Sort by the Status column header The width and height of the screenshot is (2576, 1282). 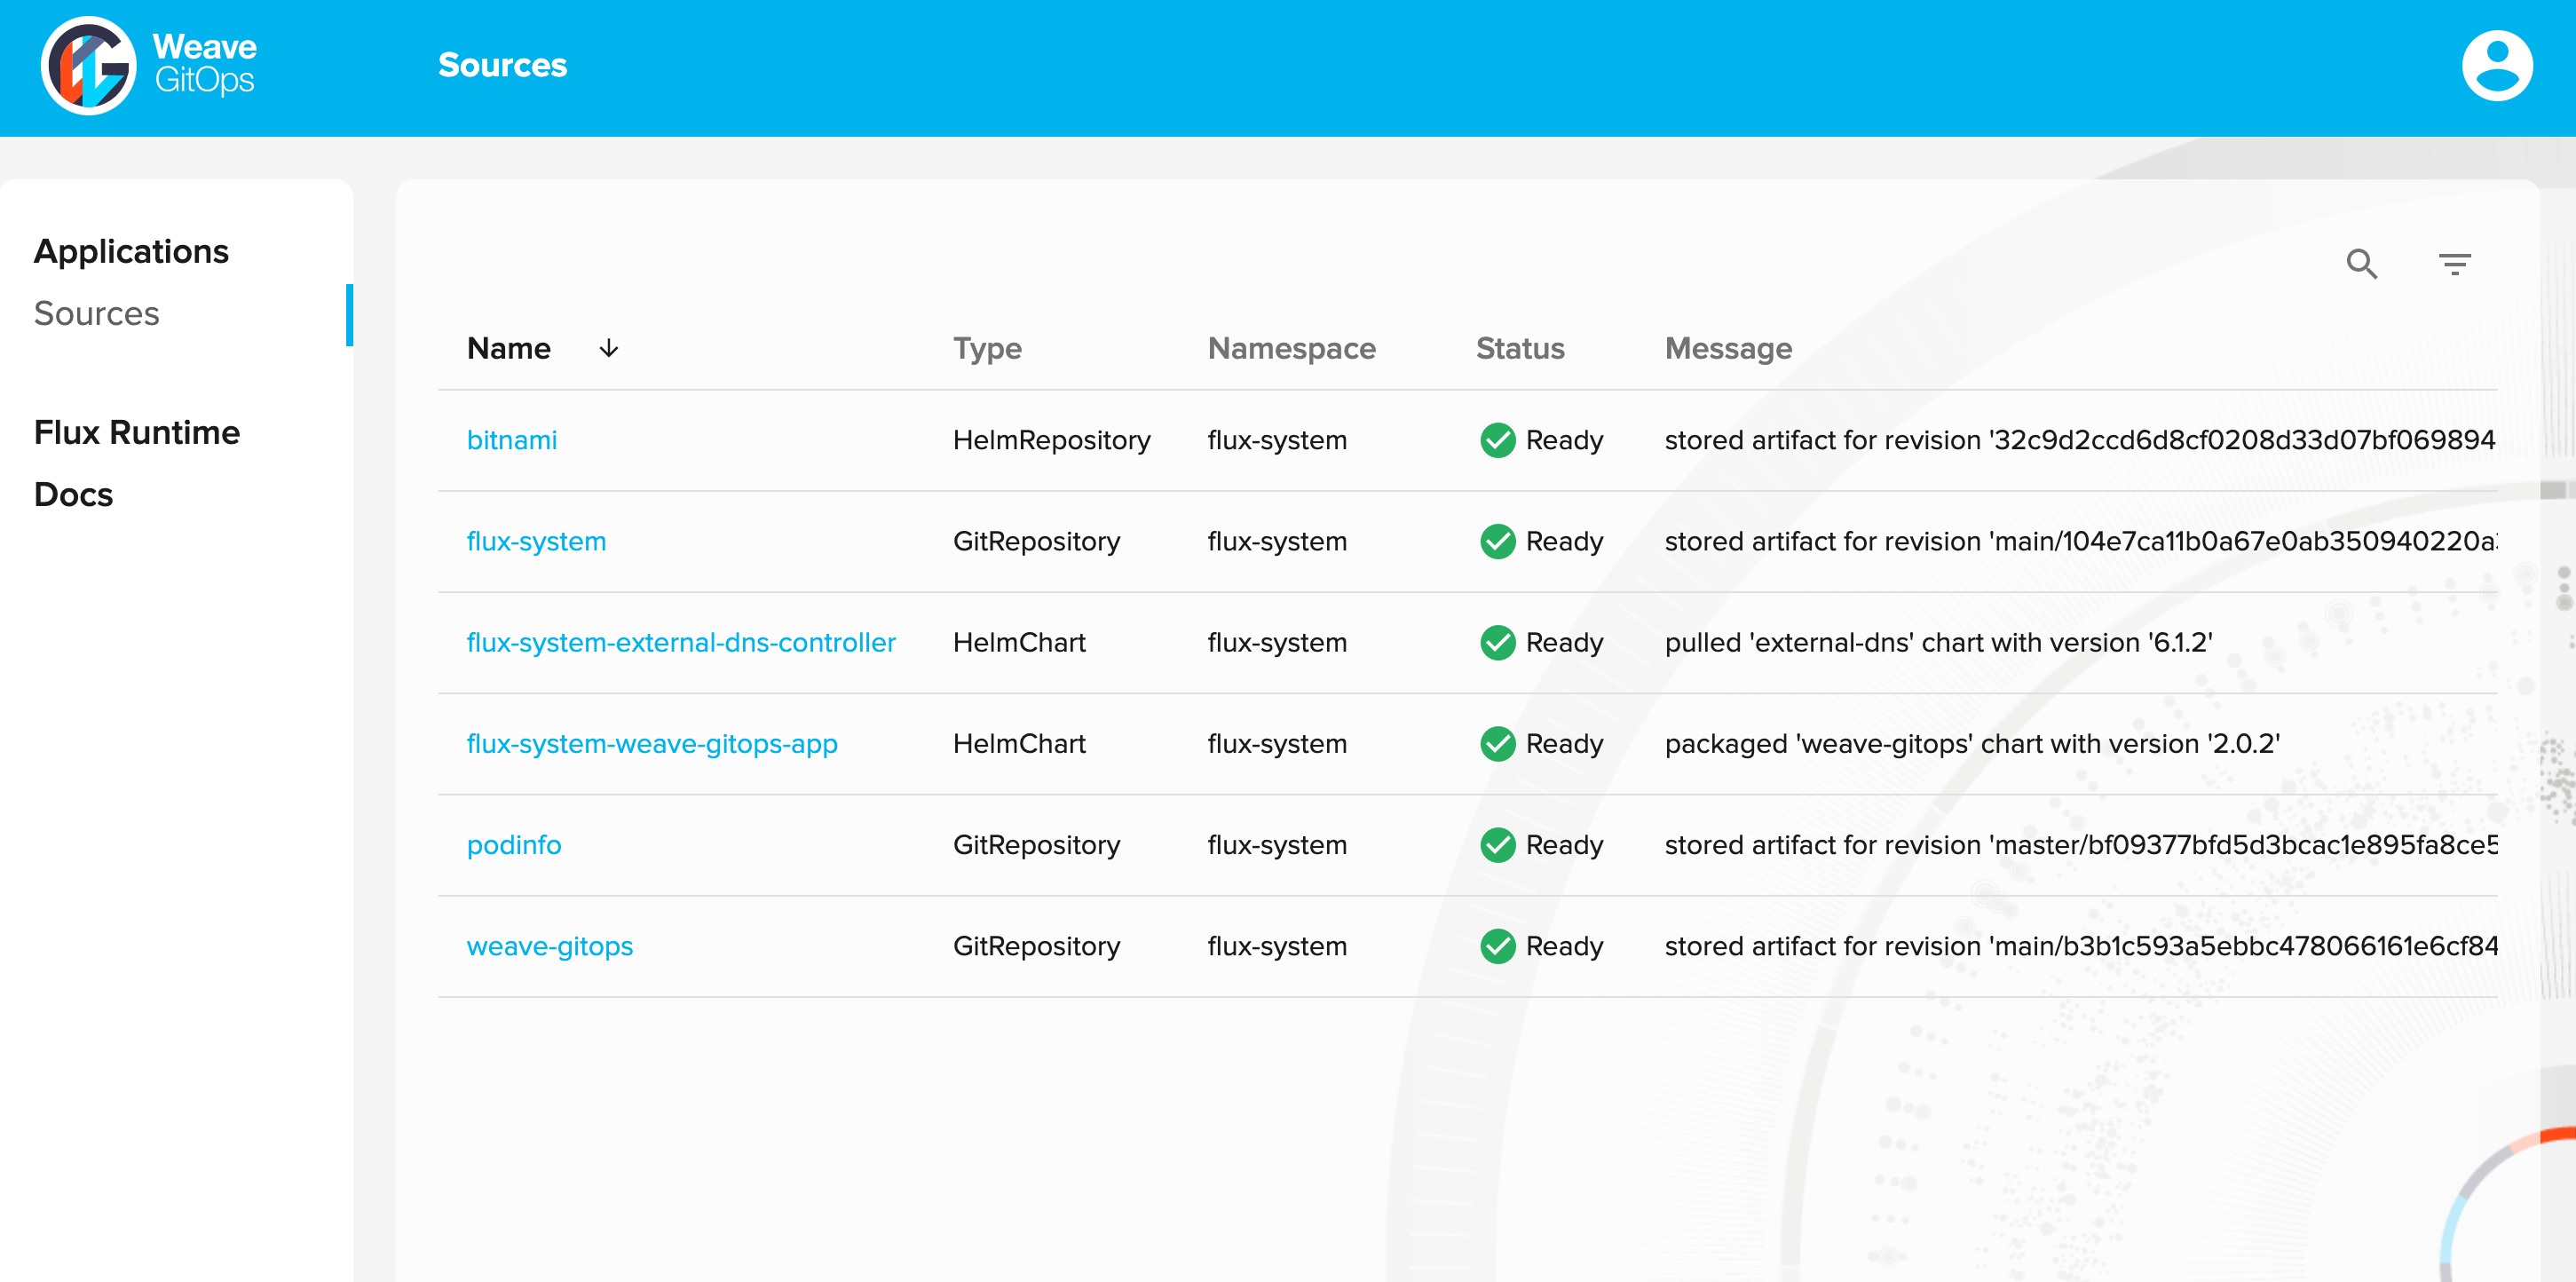(1519, 348)
